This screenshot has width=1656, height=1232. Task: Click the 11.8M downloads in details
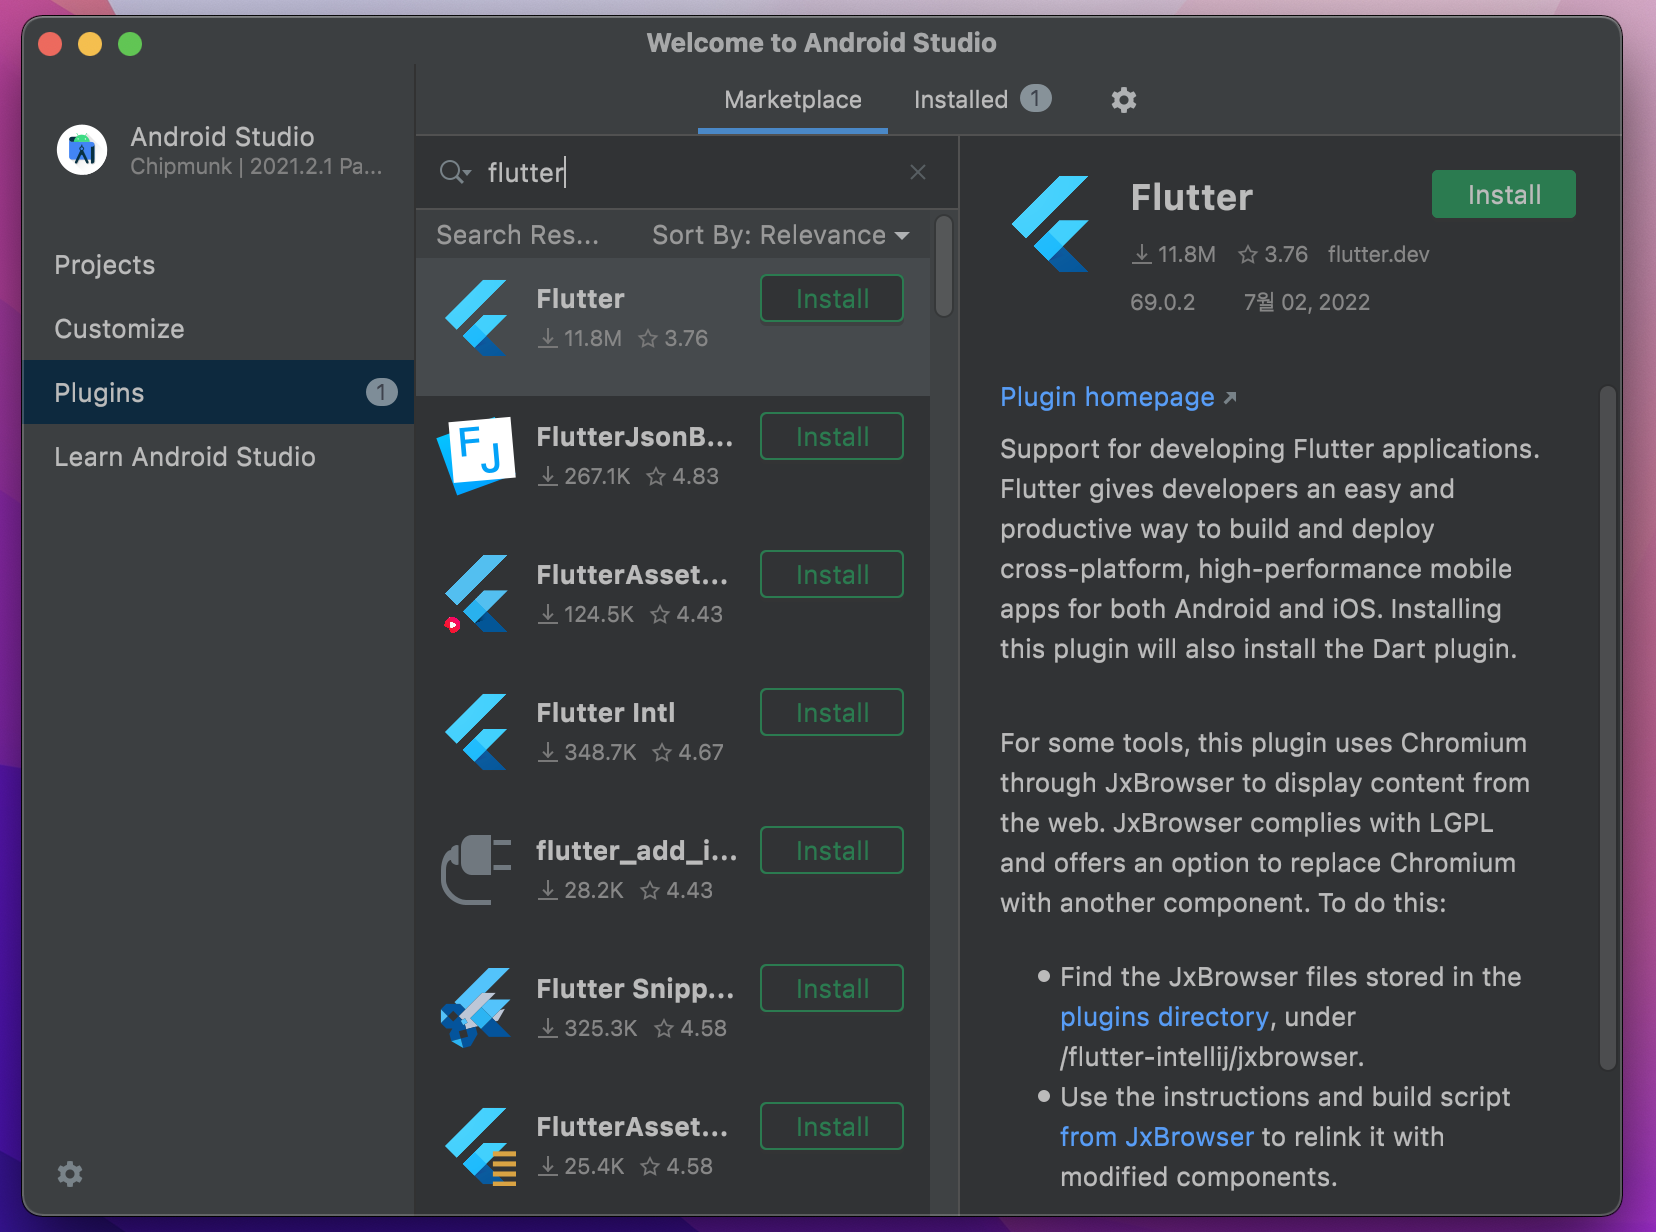coord(1174,254)
